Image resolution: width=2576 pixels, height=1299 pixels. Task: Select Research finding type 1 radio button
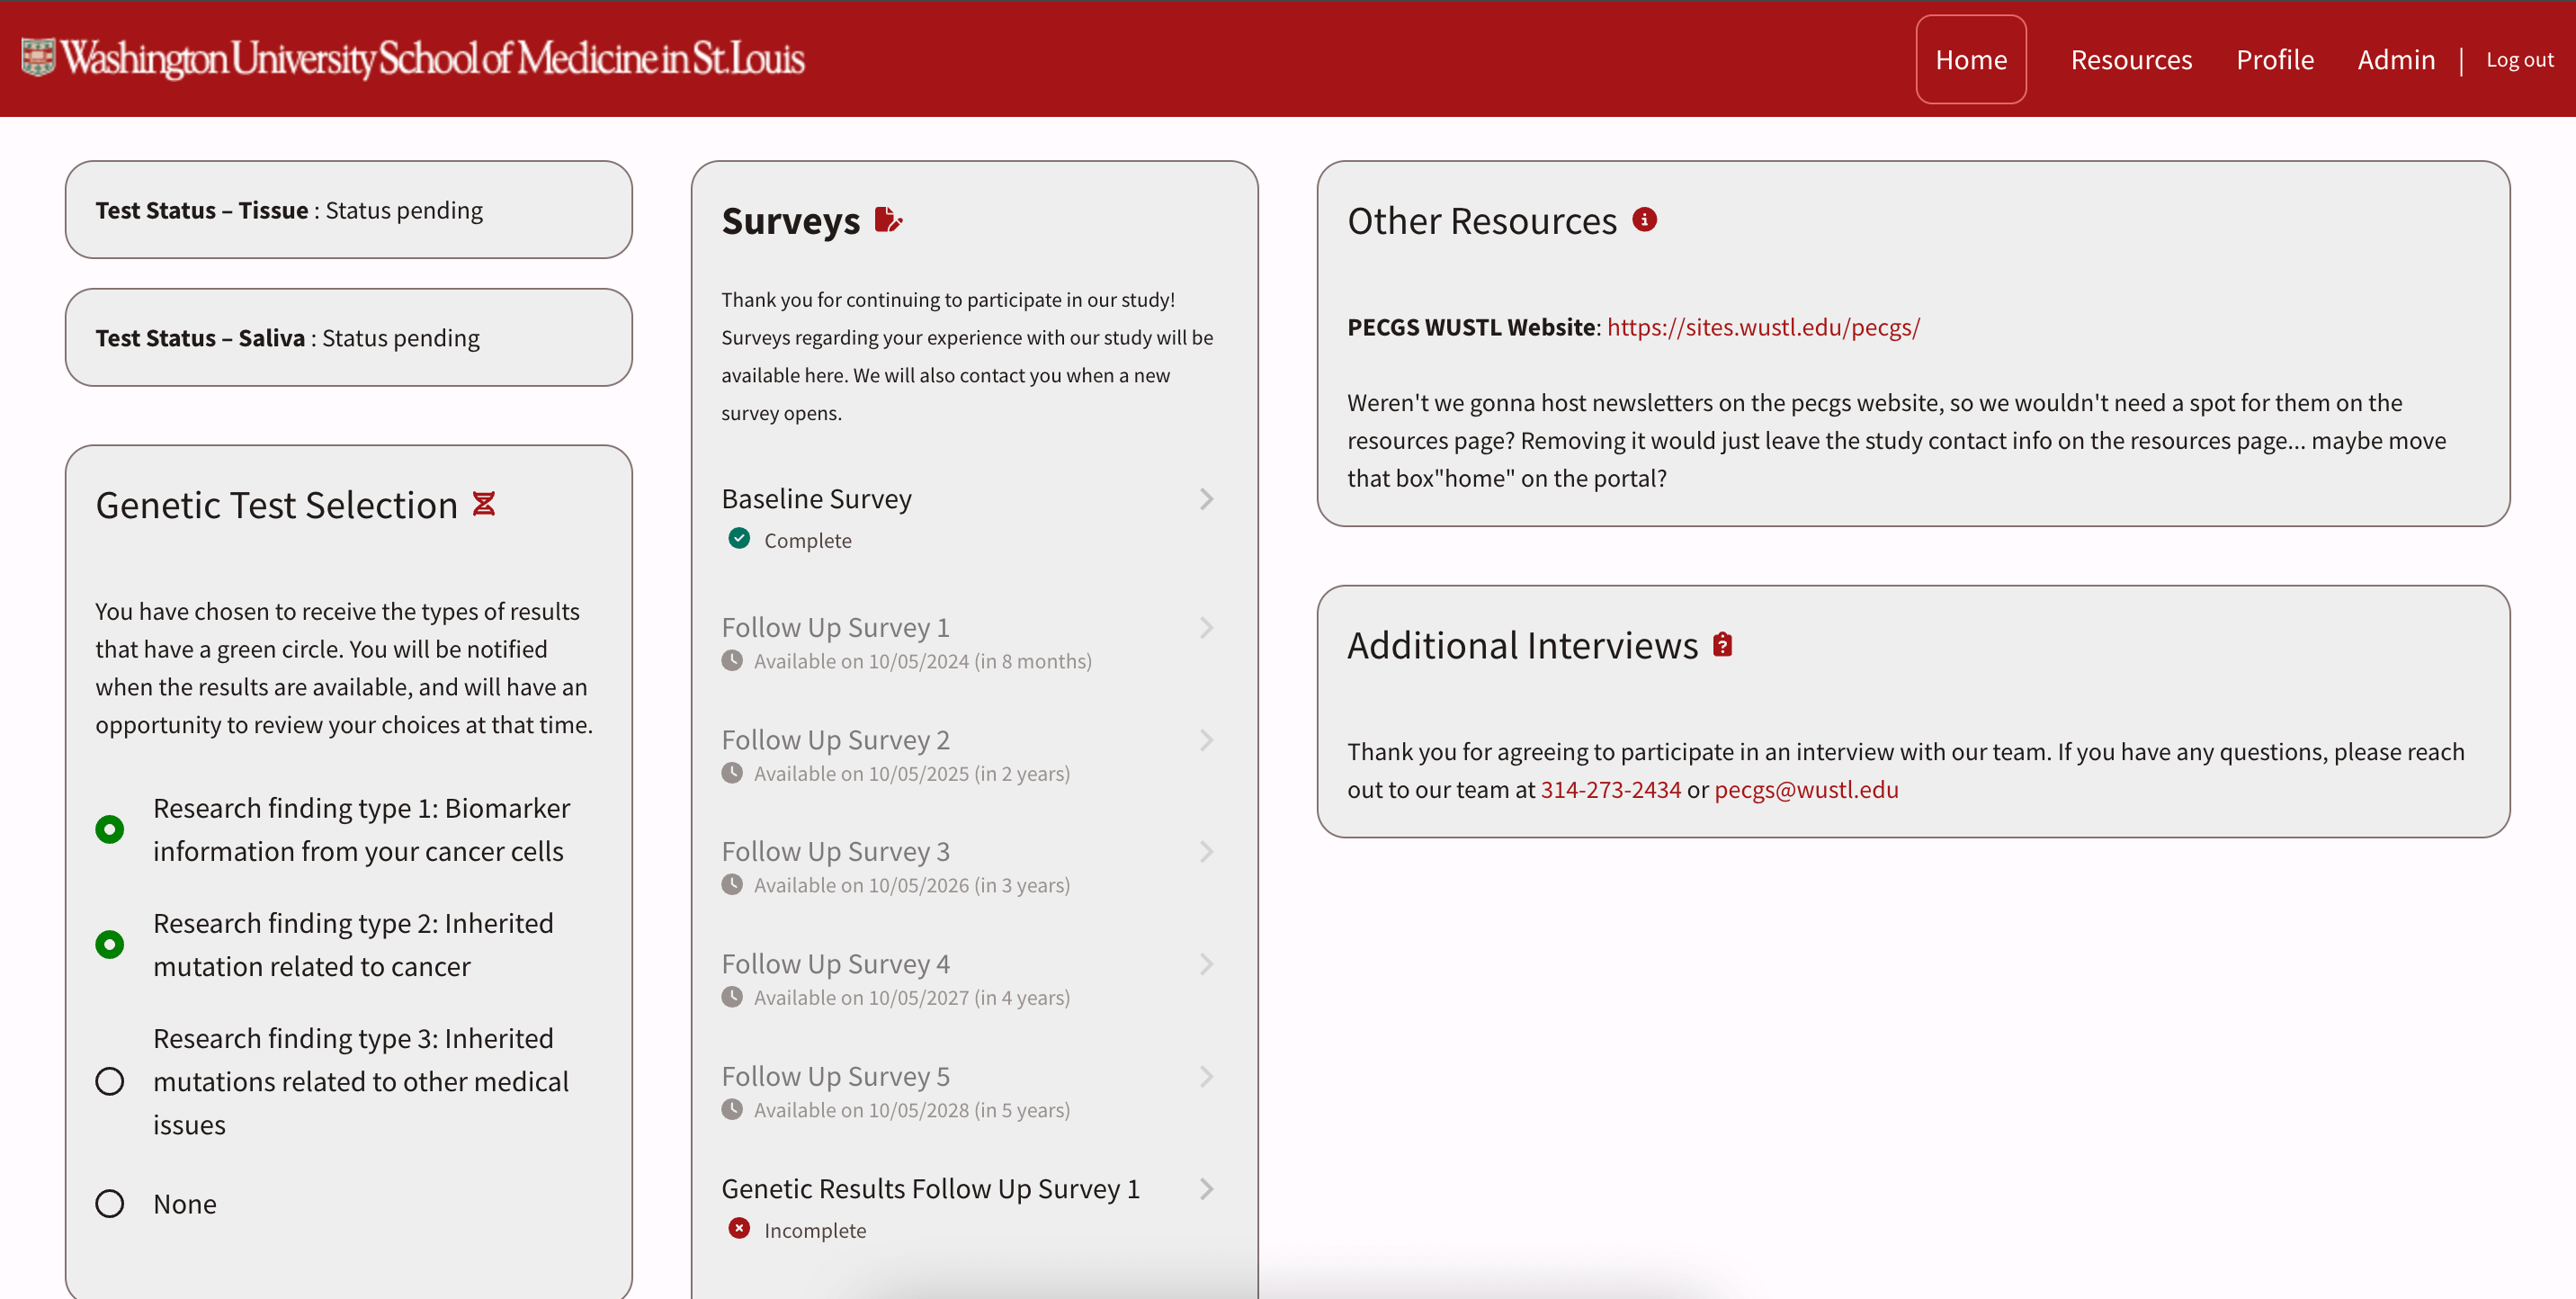pos(110,829)
